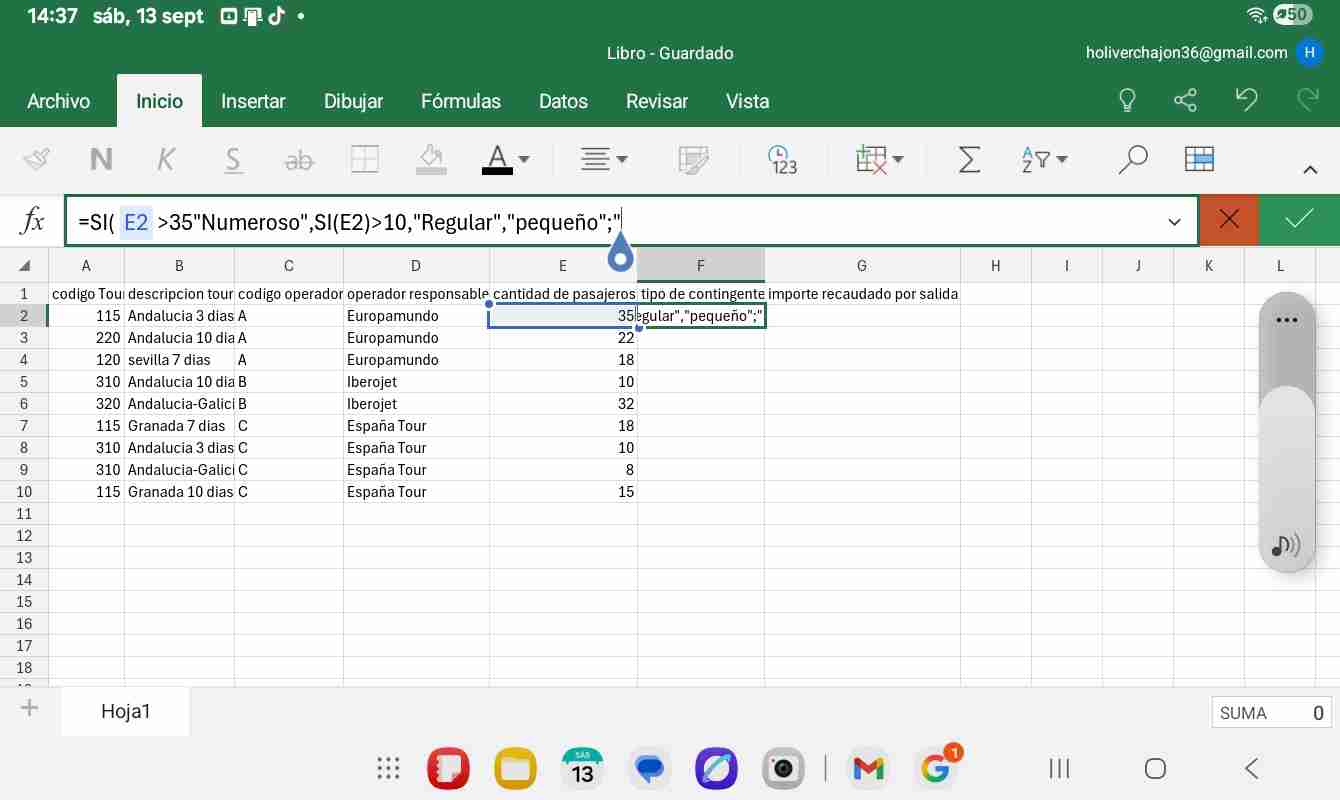This screenshot has width=1340, height=800.
Task: Switch to the Fórmulas tab
Action: coord(460,101)
